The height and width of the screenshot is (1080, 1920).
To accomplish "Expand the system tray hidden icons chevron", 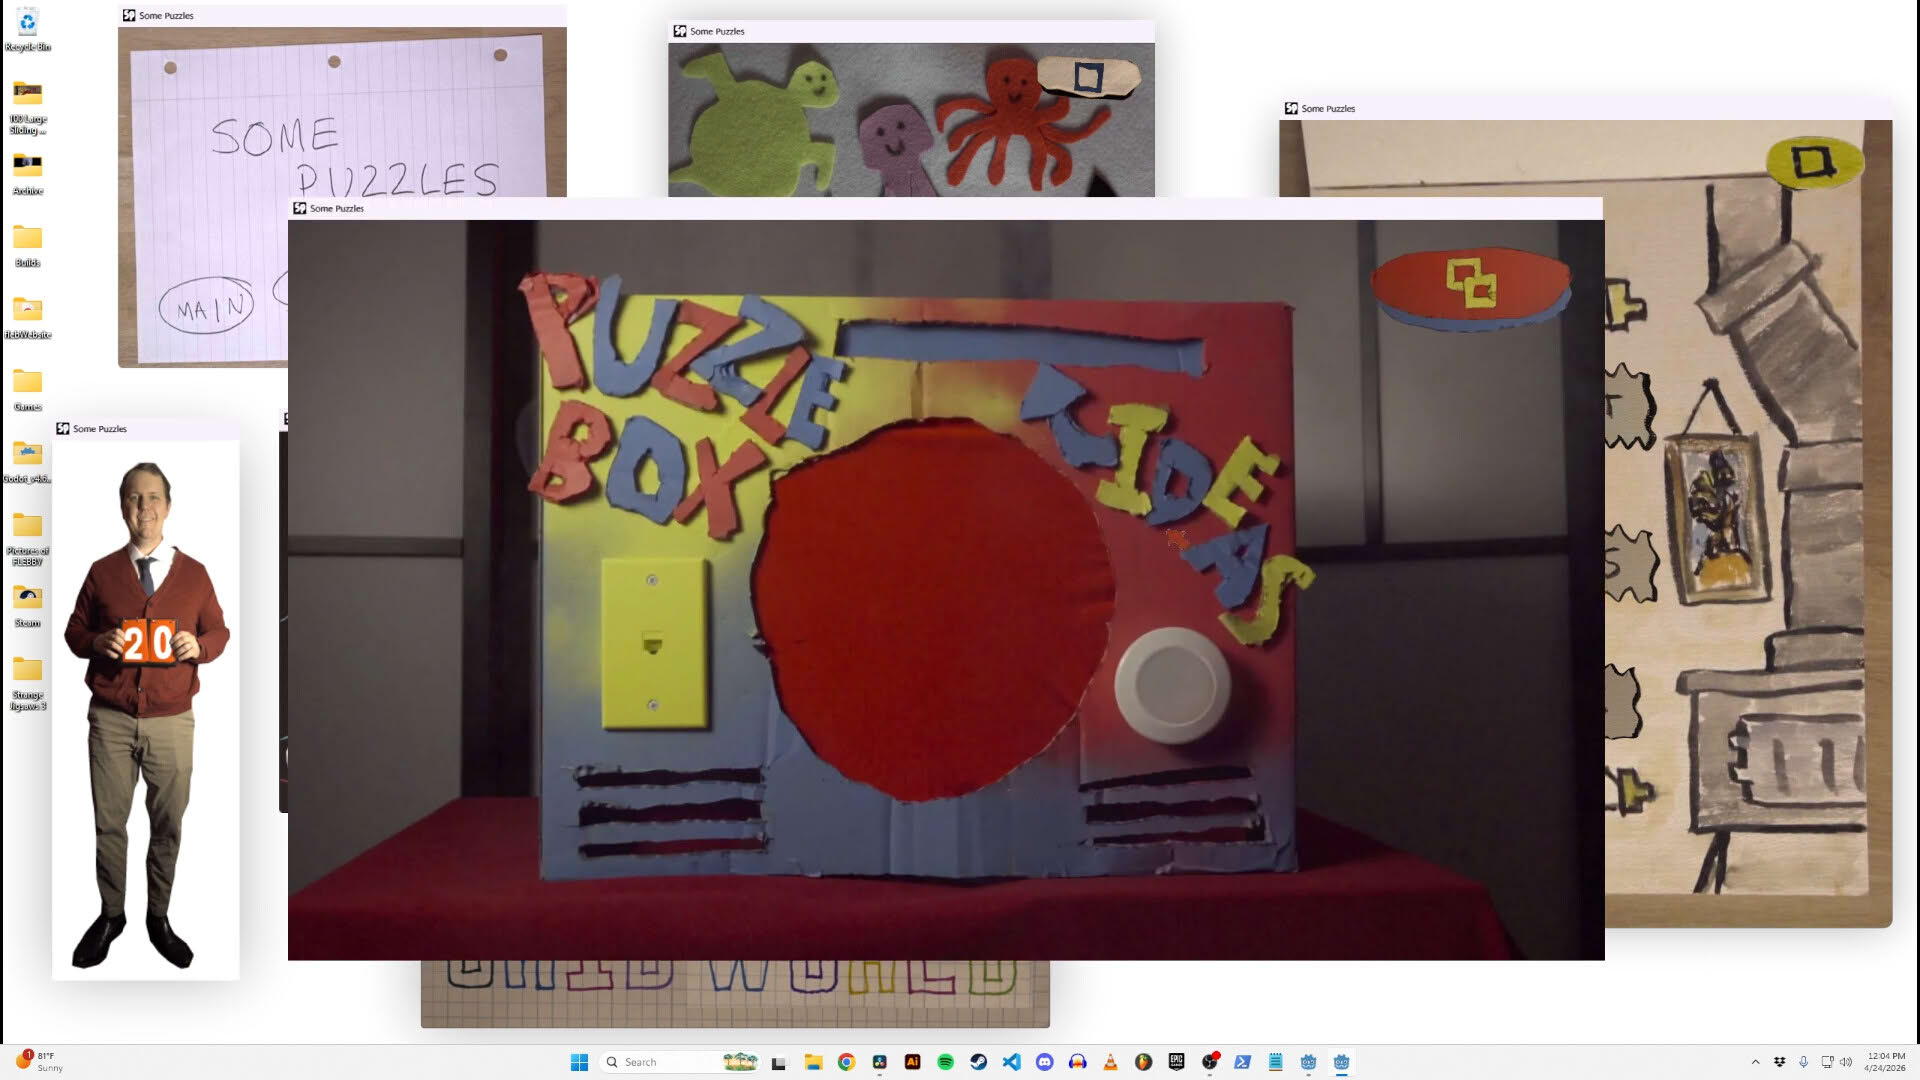I will (x=1755, y=1062).
